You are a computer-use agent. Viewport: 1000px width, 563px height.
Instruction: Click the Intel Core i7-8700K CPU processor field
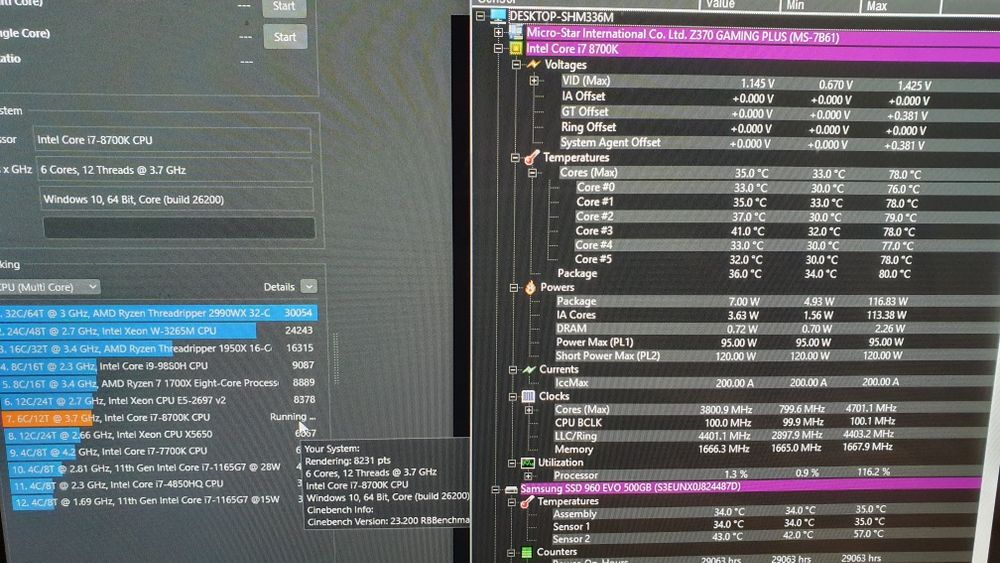172,140
